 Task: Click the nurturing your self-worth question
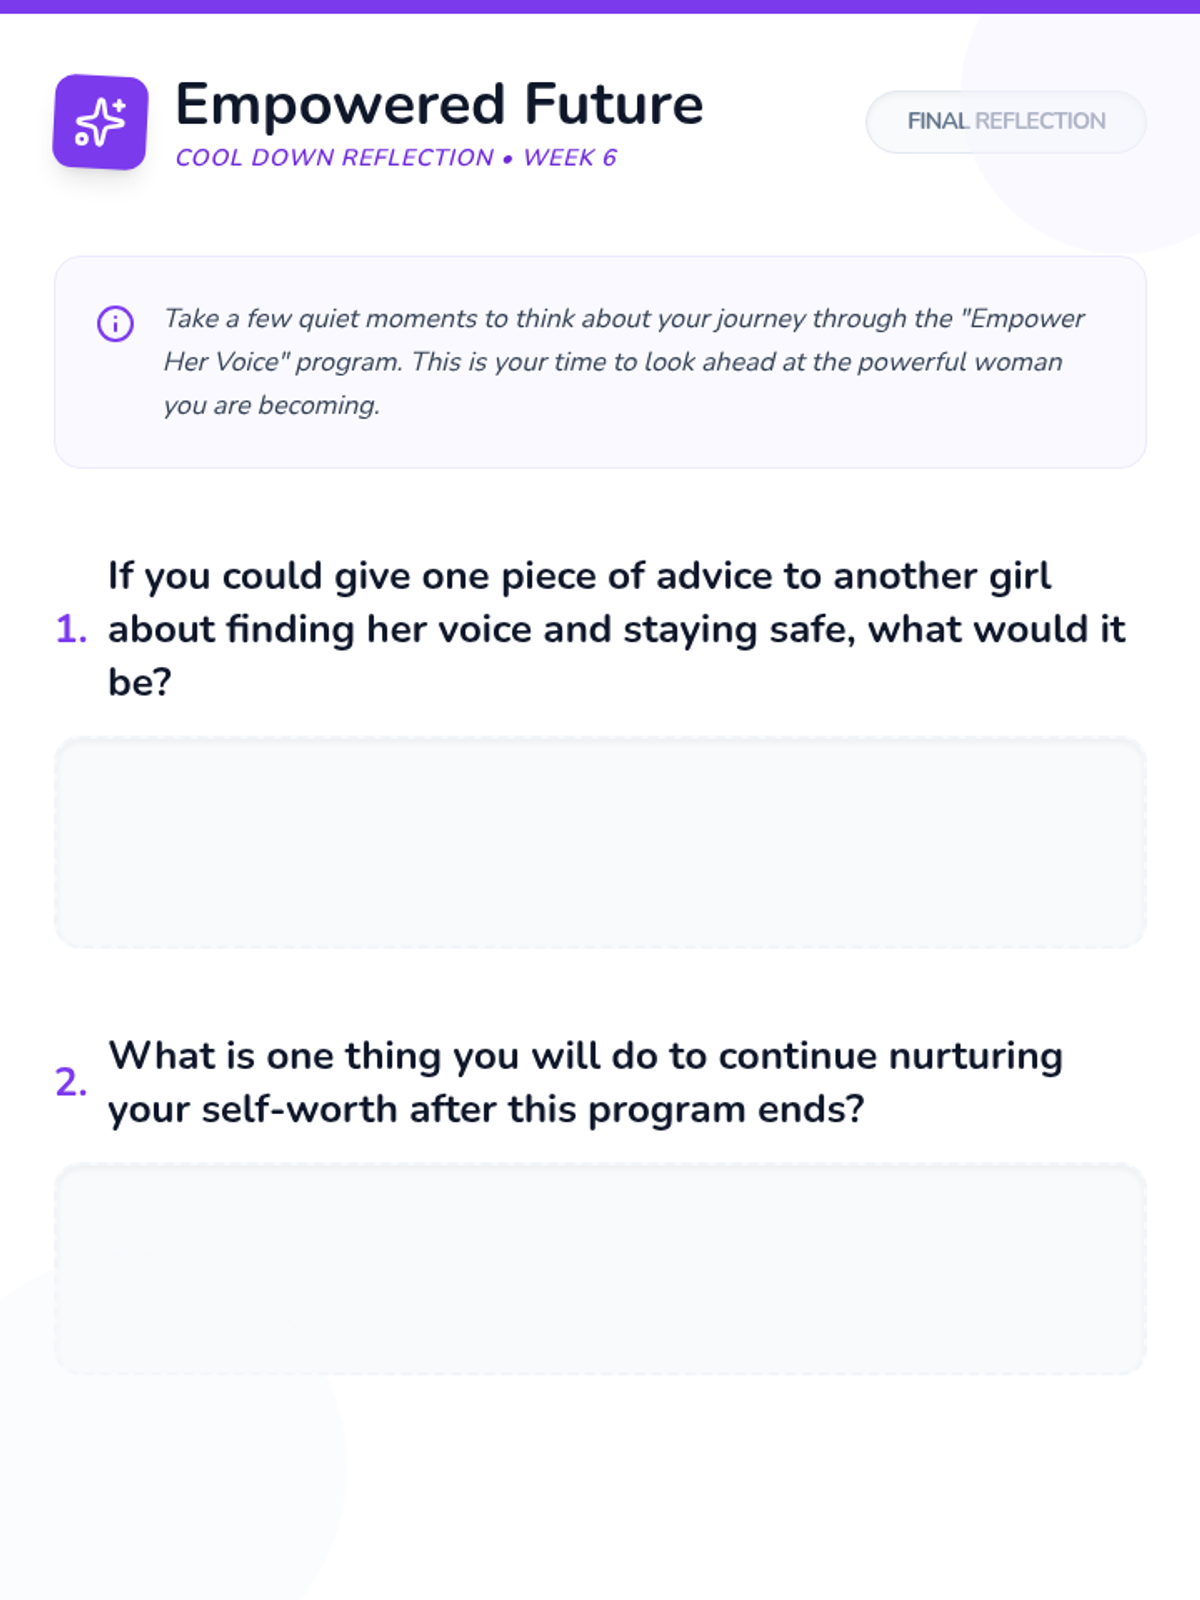coord(585,1082)
